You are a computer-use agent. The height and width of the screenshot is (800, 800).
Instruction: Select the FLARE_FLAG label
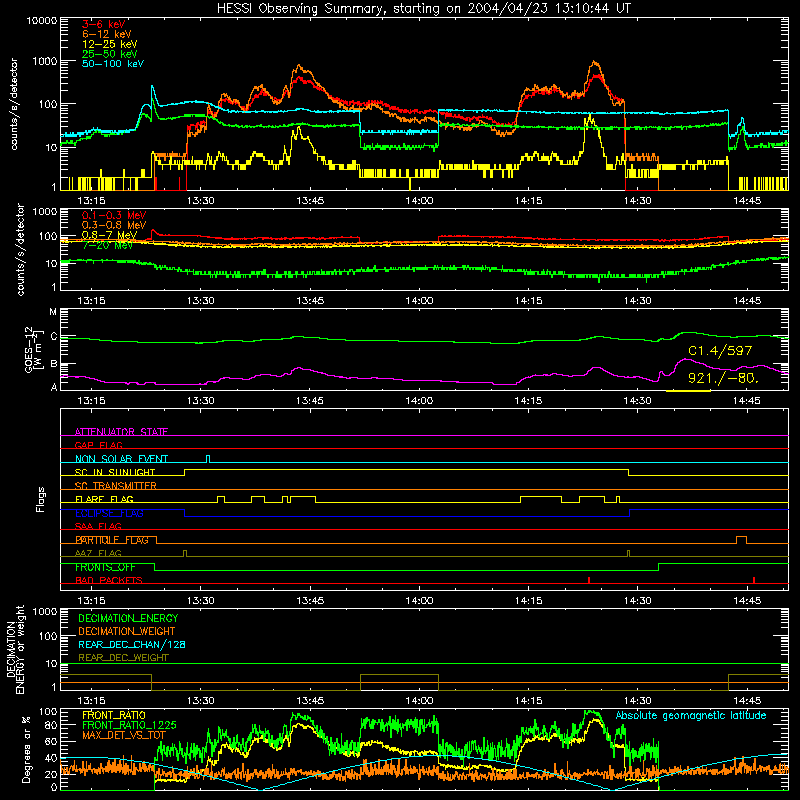[x=104, y=499]
